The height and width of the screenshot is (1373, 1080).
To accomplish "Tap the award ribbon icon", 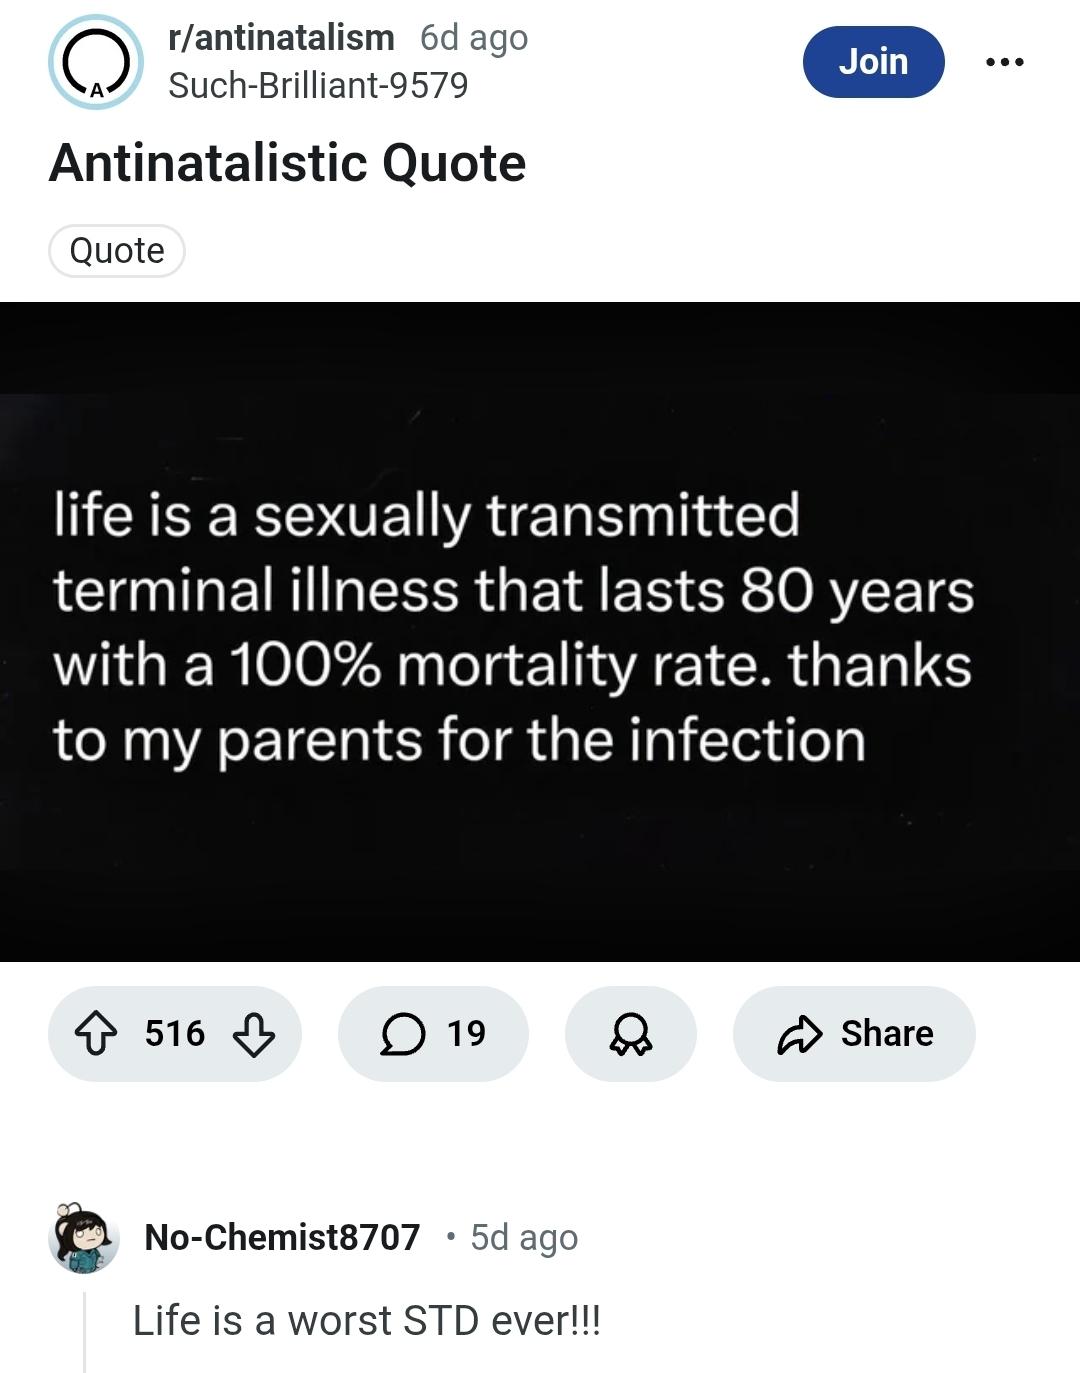I will click(x=630, y=1034).
